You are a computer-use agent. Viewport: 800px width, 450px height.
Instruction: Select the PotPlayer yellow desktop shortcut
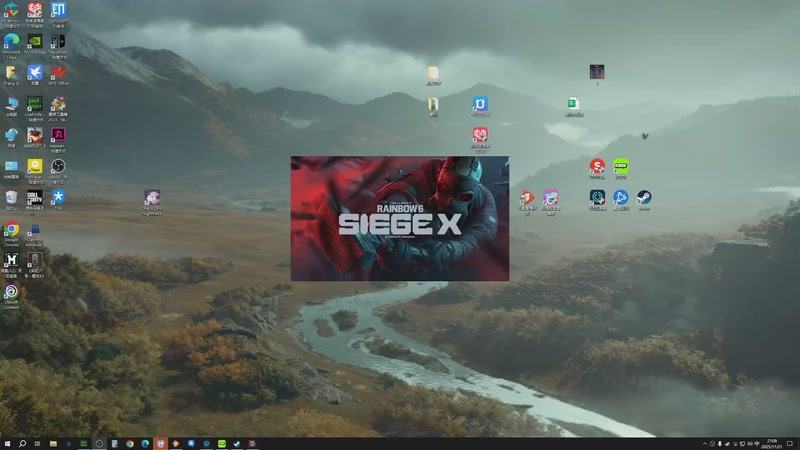(x=35, y=166)
